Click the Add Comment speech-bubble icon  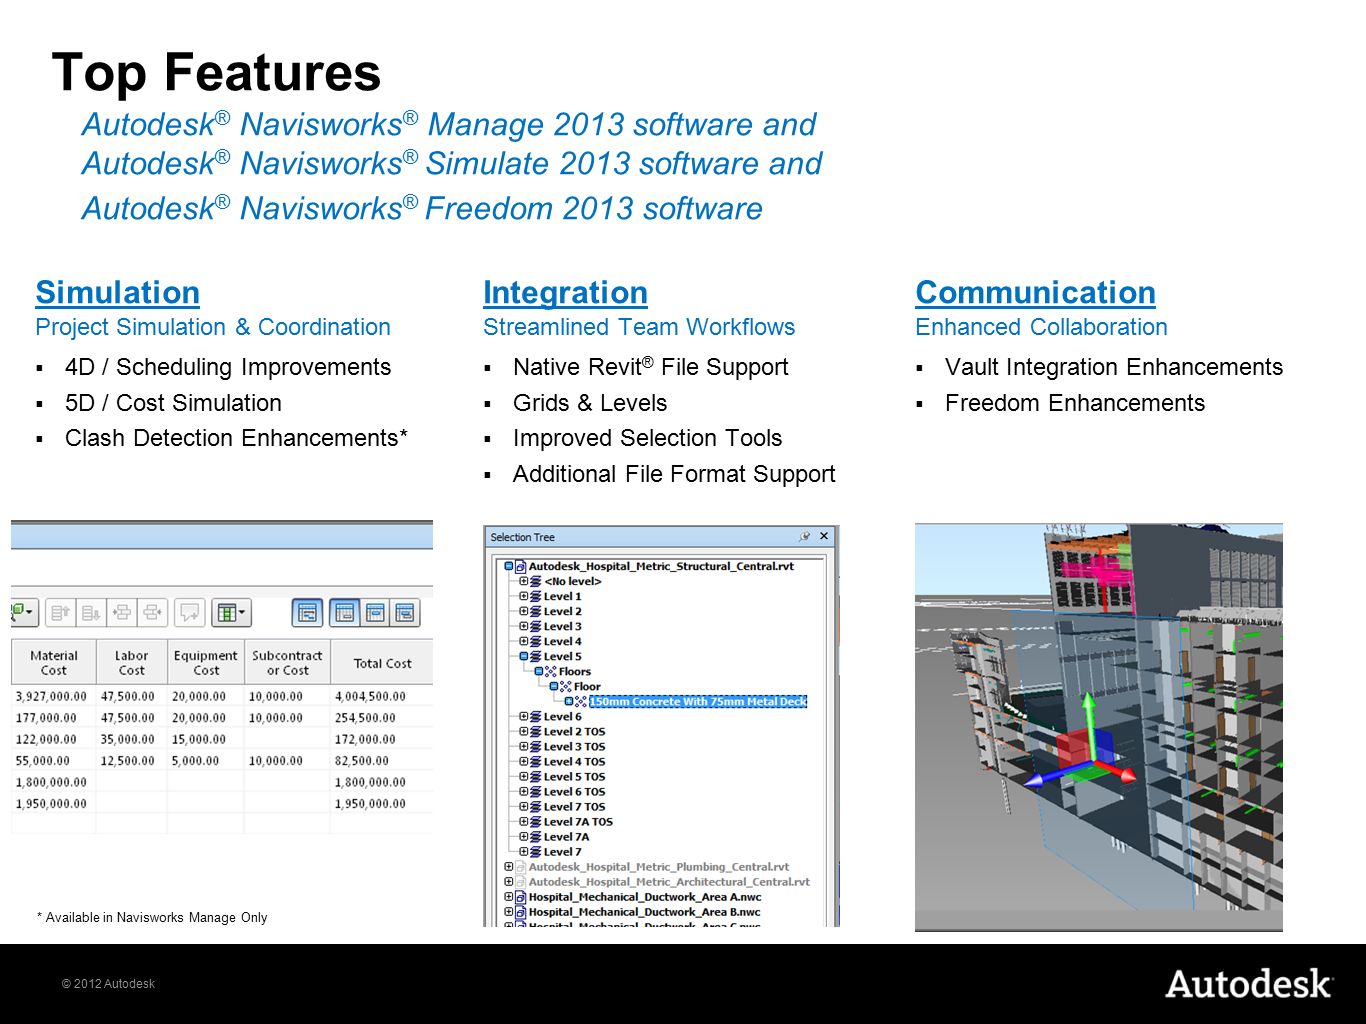click(x=190, y=612)
